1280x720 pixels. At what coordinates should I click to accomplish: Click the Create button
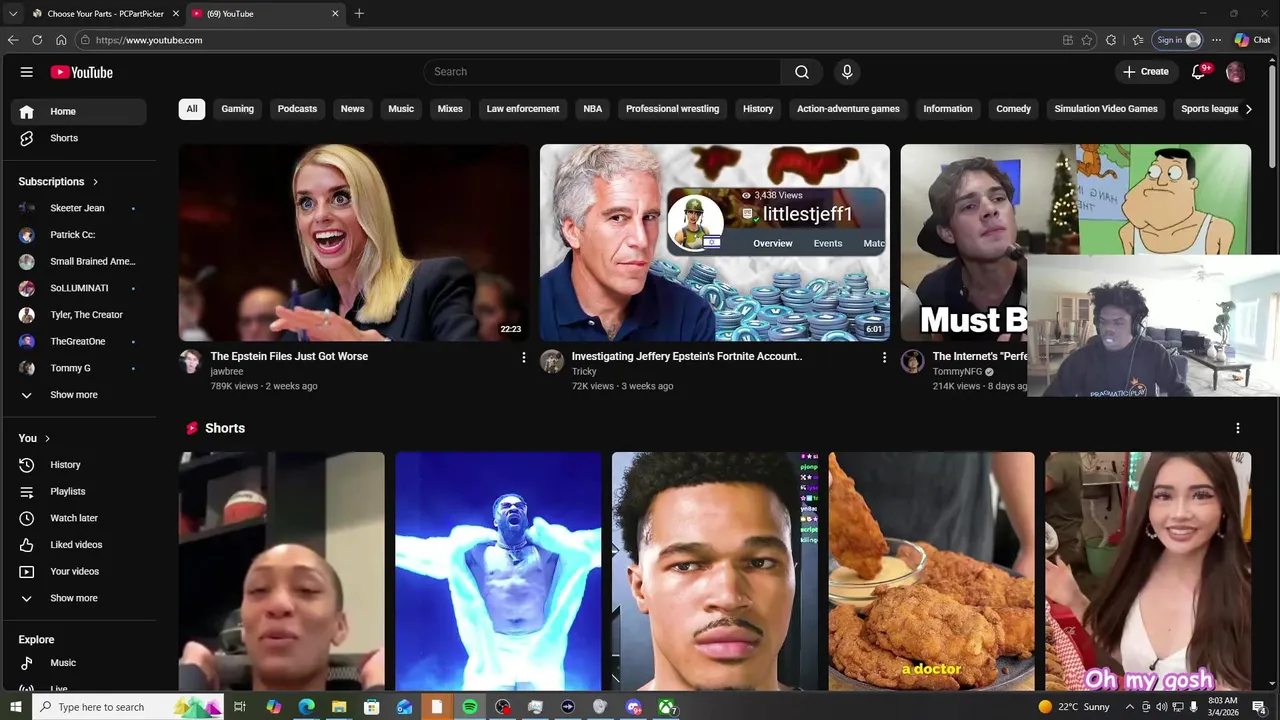point(1146,72)
